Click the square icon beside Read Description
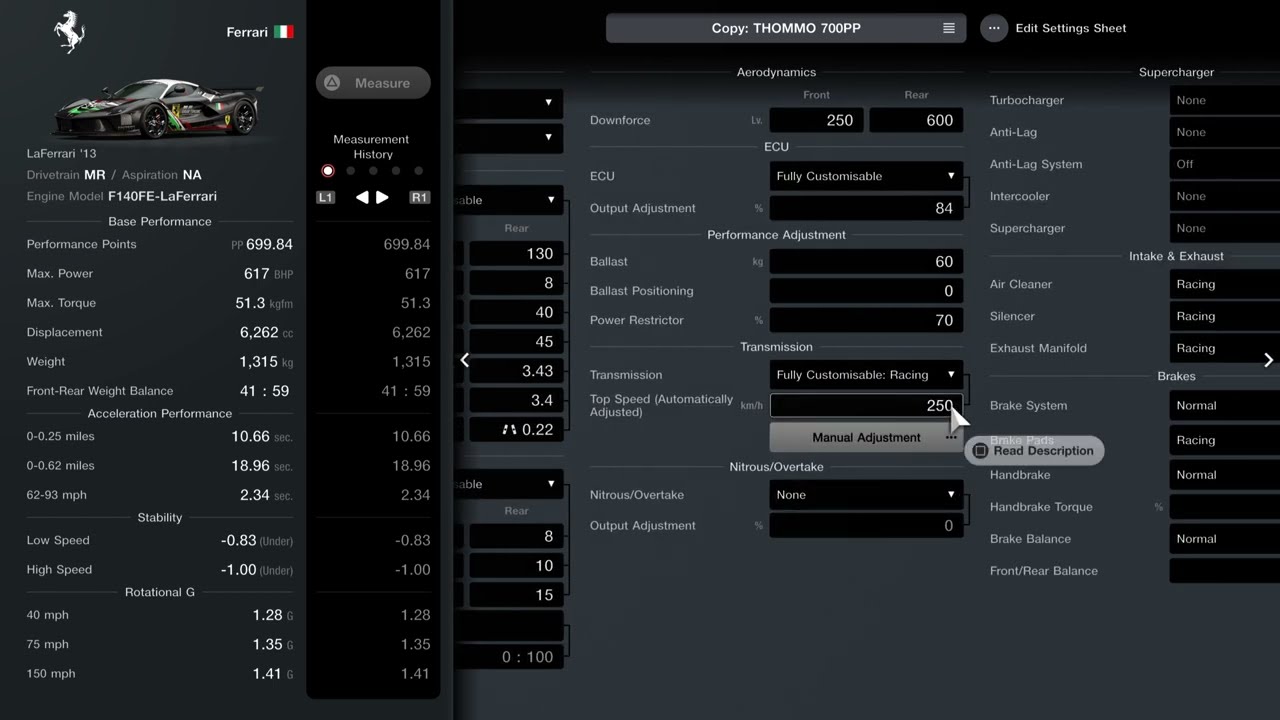 (x=980, y=451)
